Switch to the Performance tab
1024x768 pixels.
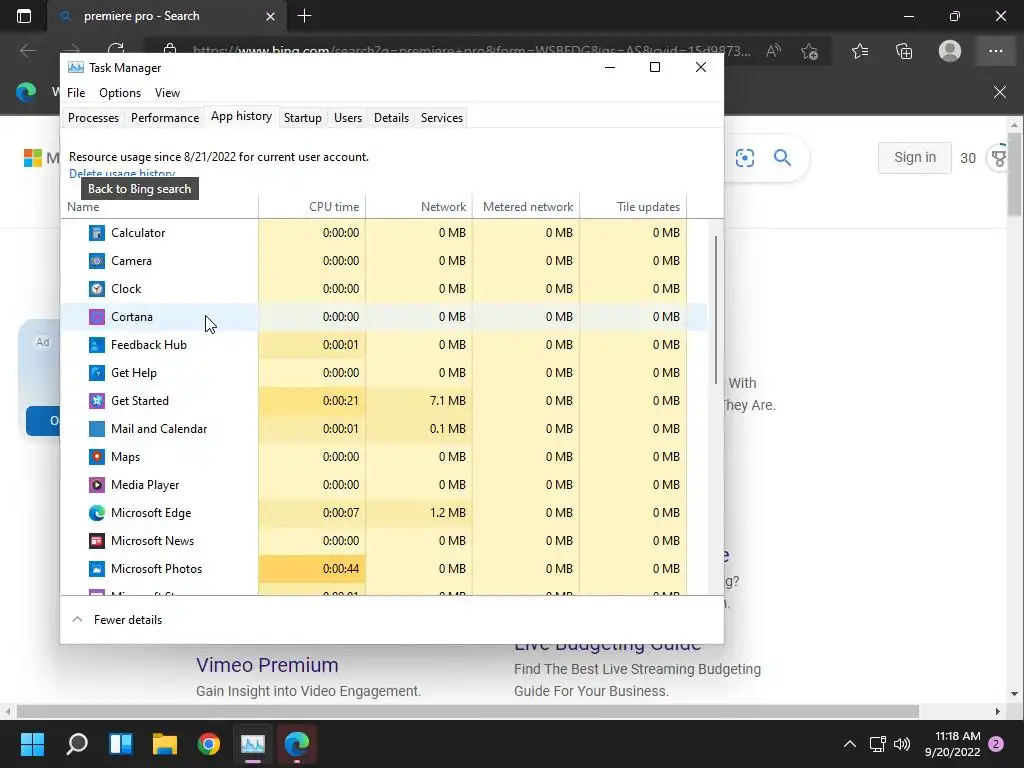coord(165,118)
